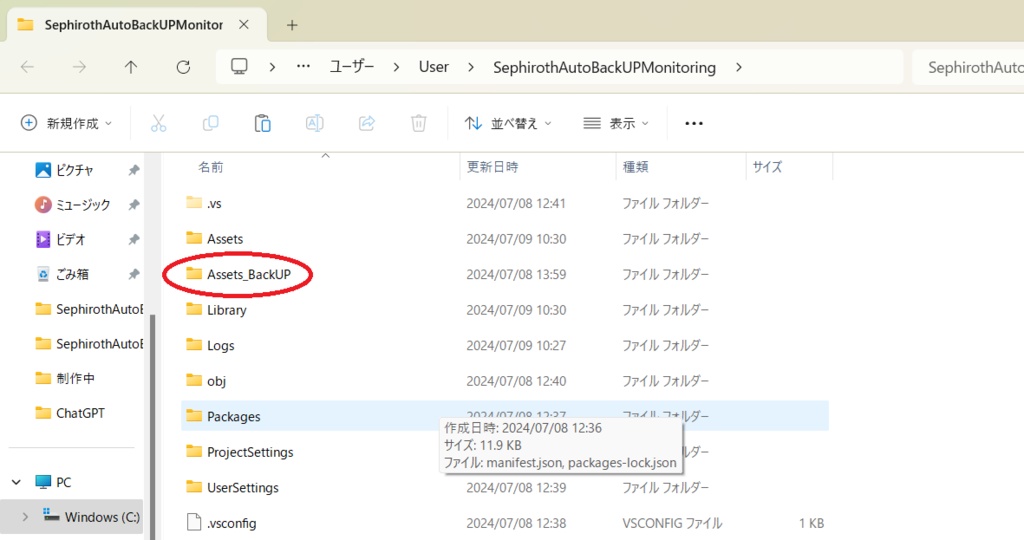Click the PC monitor icon in address bar
Screen dimensions: 1024x540
pos(240,67)
